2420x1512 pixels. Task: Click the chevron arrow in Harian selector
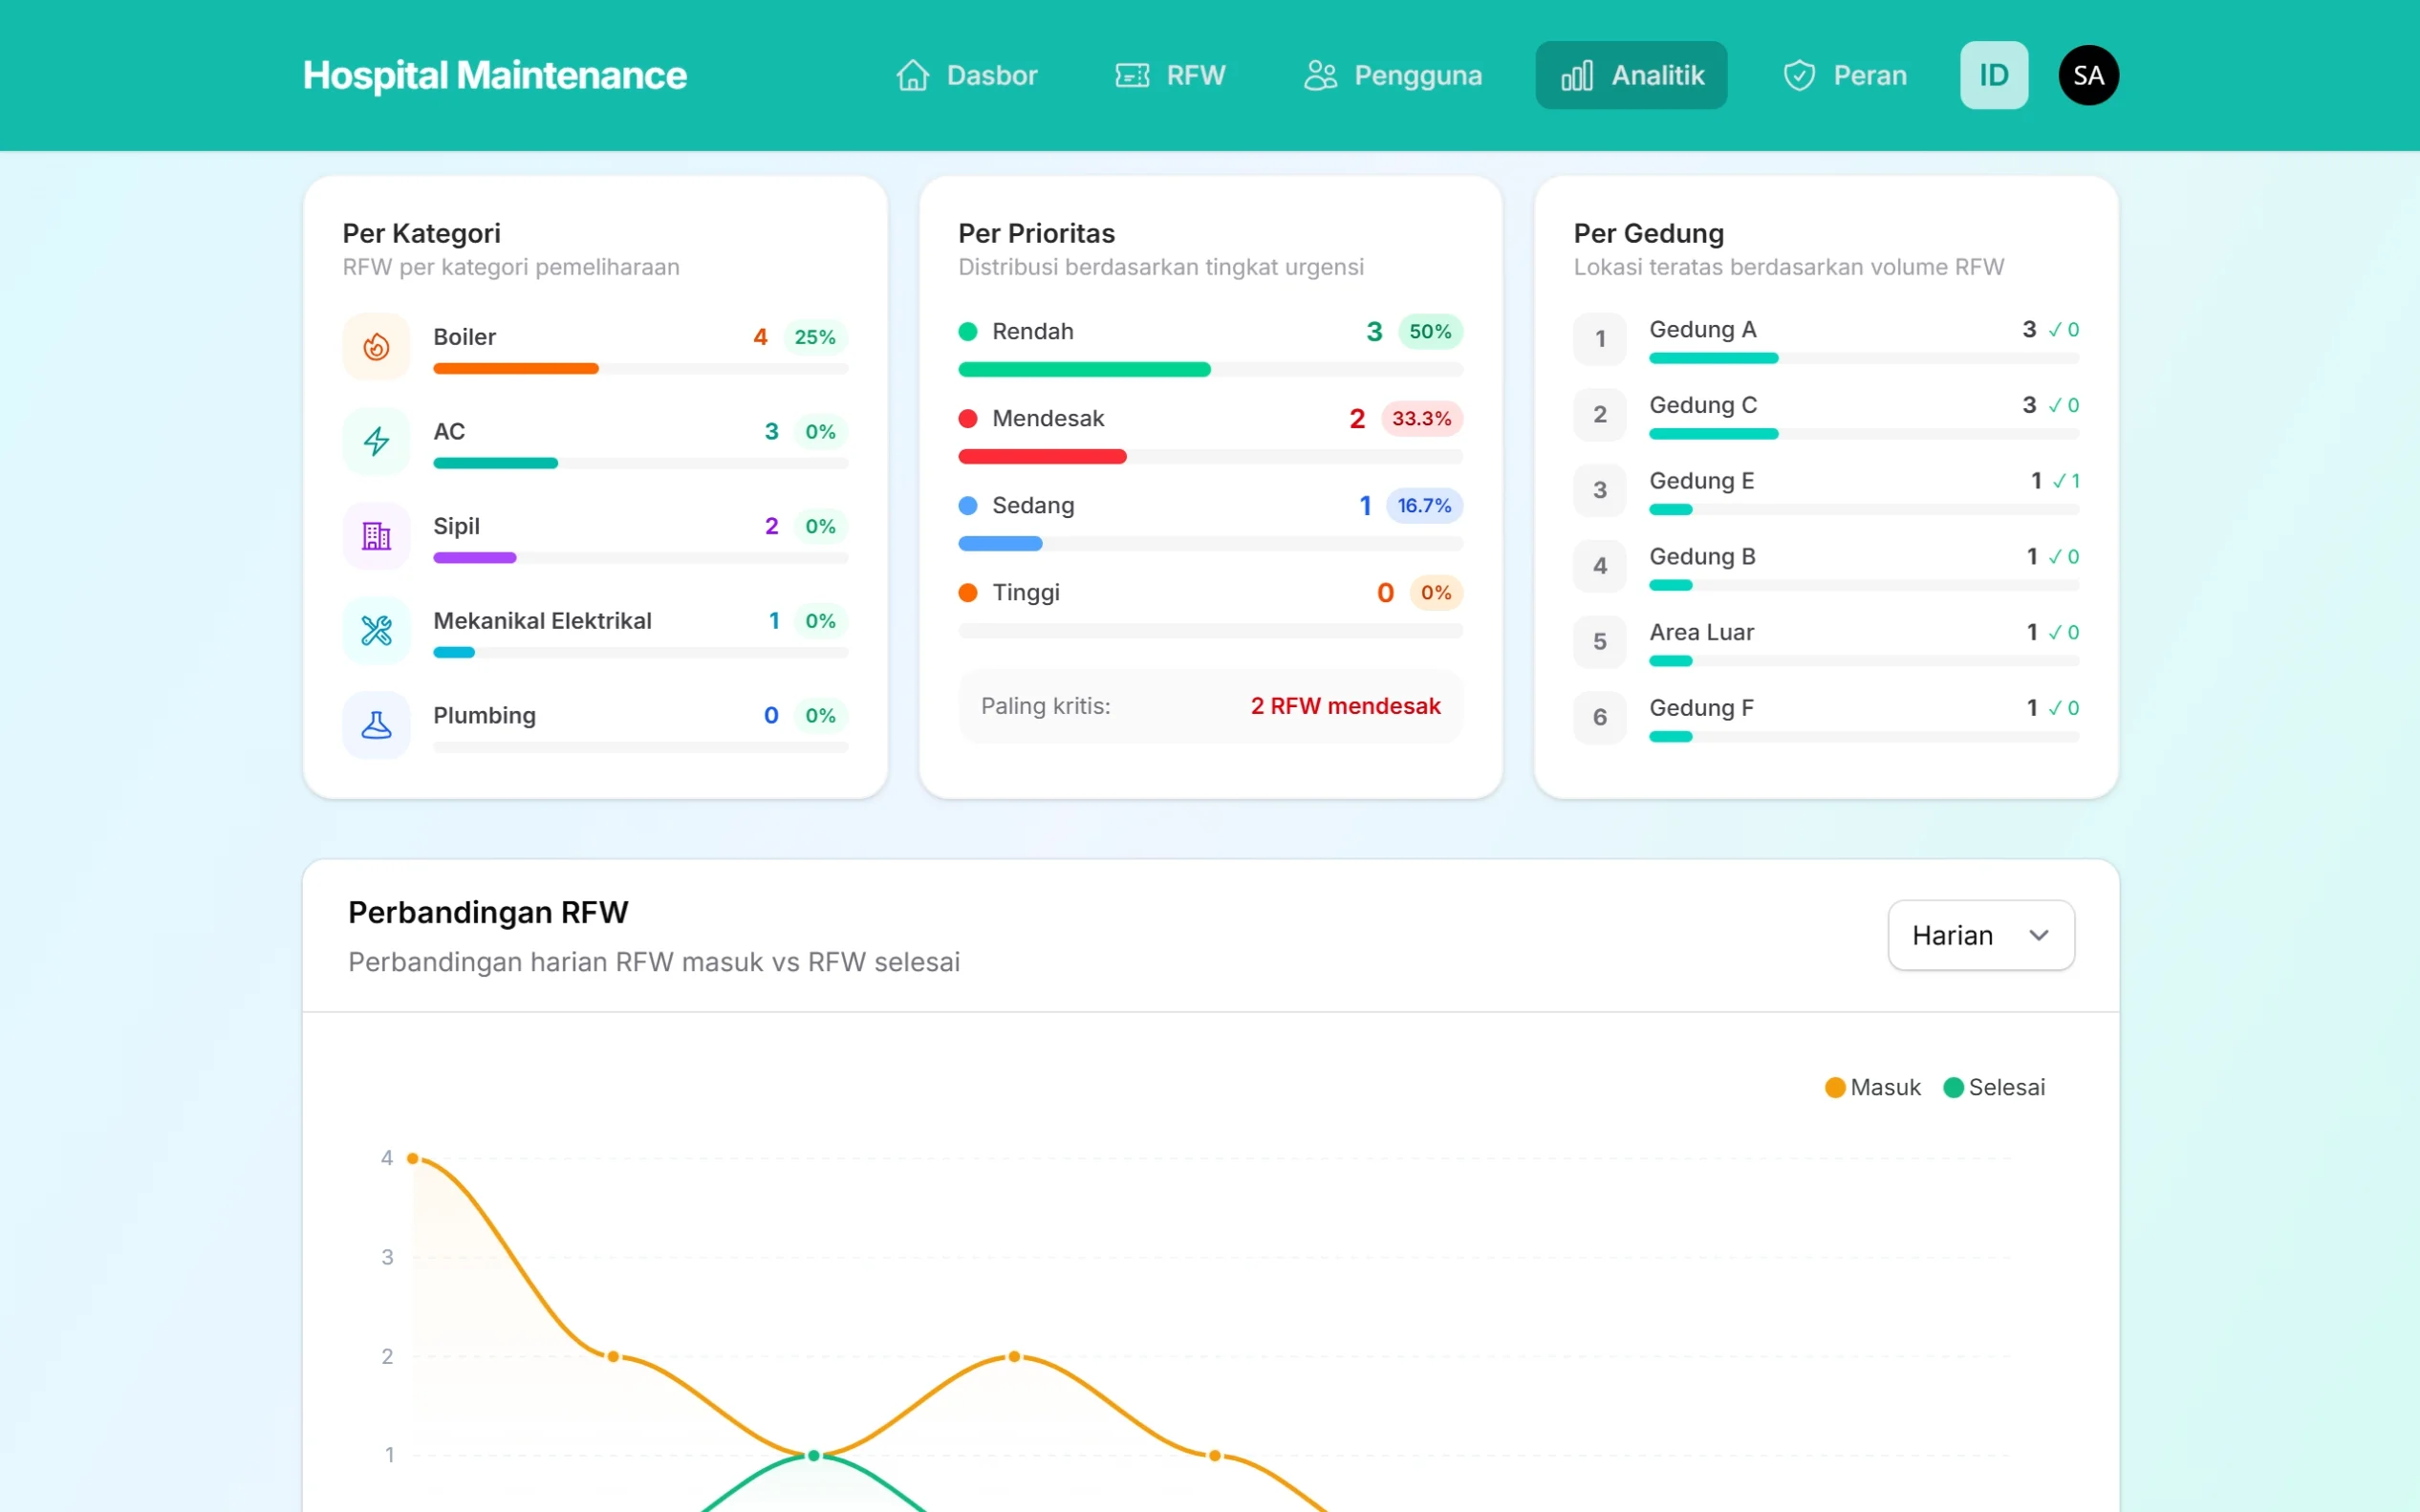coord(2039,935)
